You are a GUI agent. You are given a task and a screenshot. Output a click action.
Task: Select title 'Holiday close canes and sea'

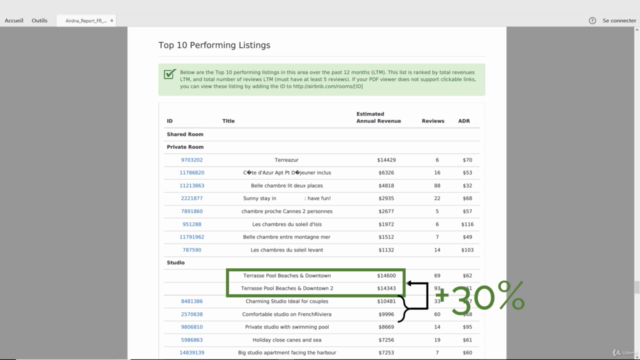tap(287, 340)
